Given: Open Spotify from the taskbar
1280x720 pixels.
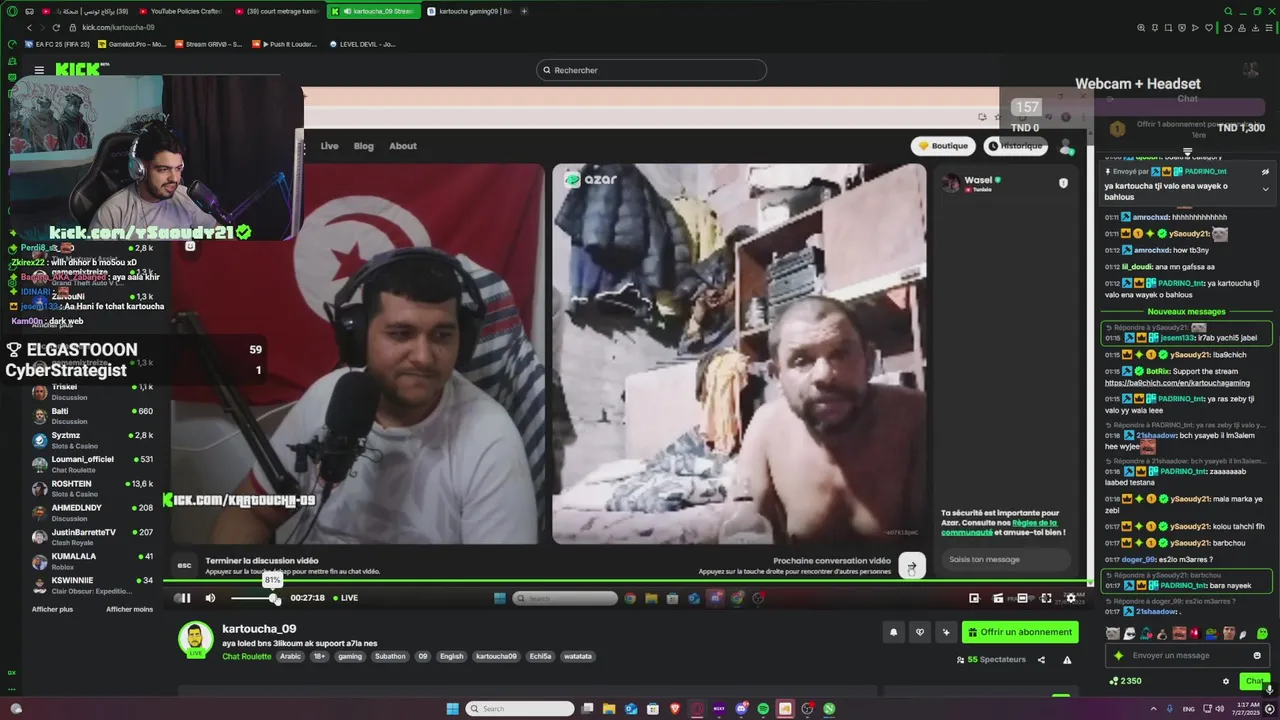Looking at the screenshot, I should pos(763,709).
